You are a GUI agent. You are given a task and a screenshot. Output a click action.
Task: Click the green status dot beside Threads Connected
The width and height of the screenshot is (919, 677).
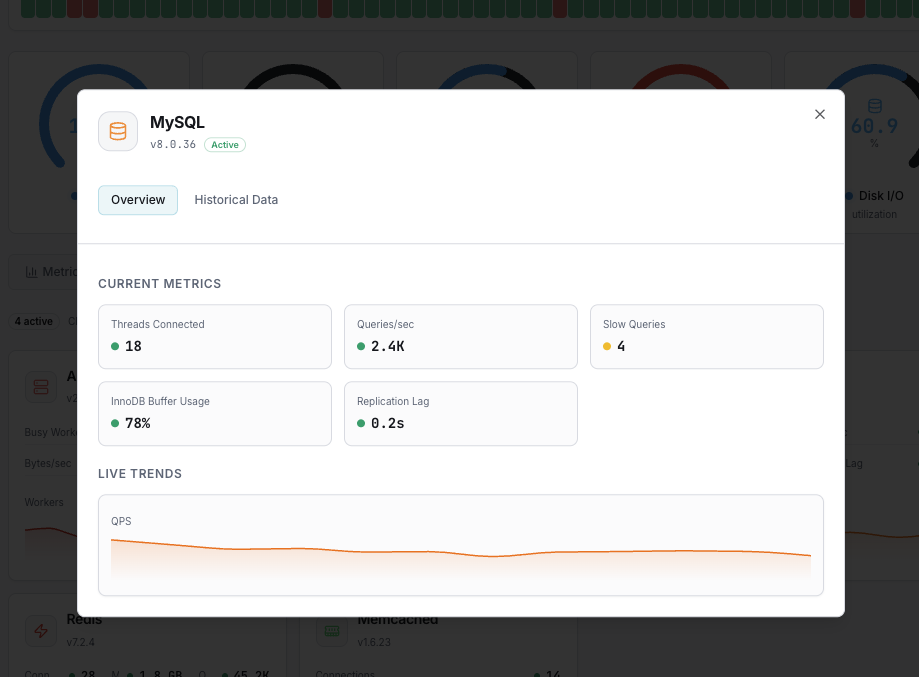pyautogui.click(x=113, y=347)
